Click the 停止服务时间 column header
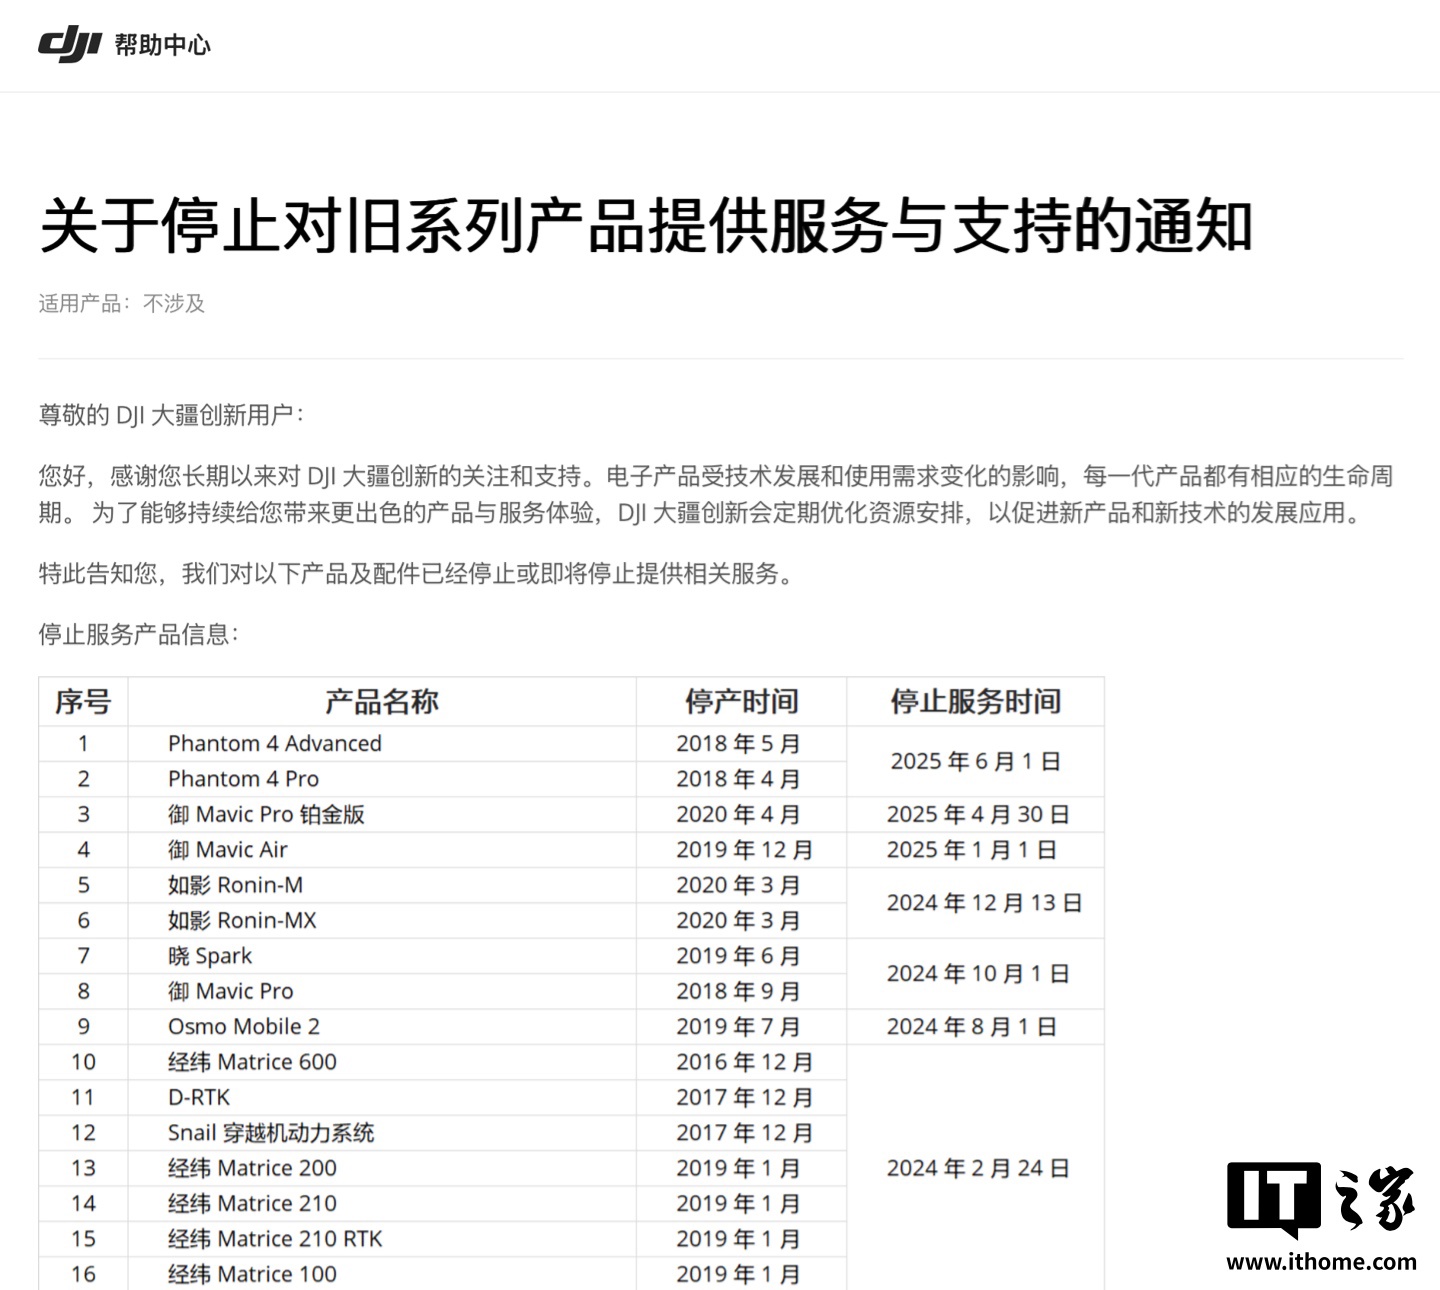 [x=975, y=702]
